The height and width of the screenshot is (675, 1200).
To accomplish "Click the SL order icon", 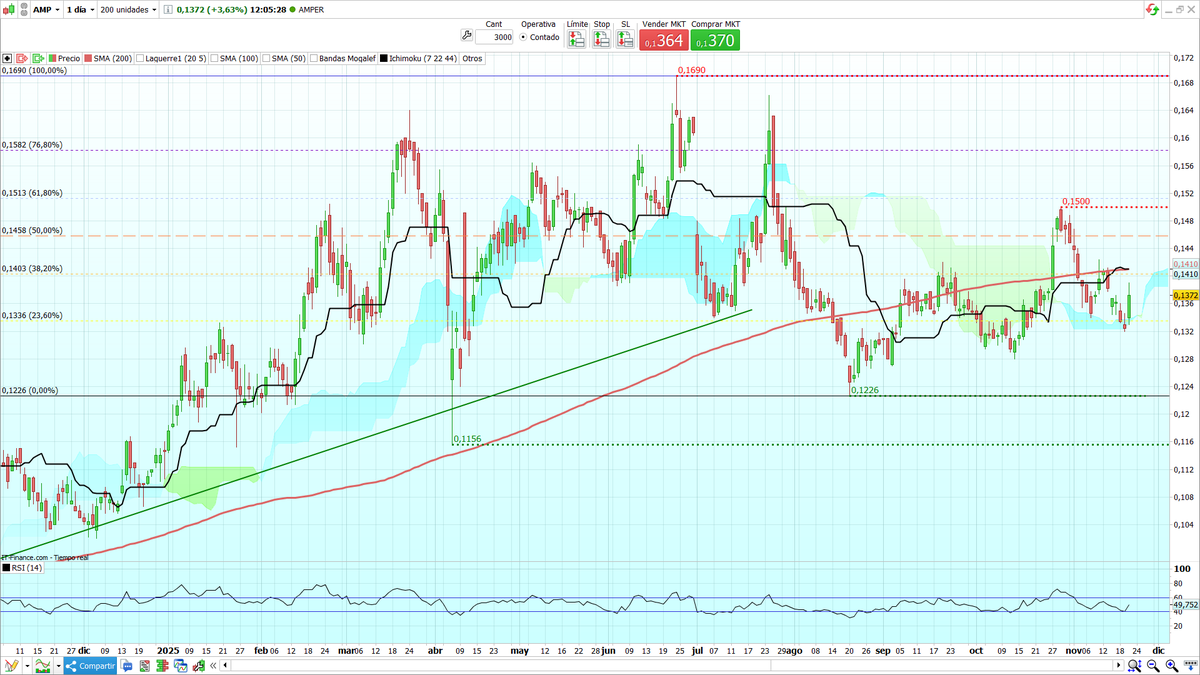I will tap(625, 39).
